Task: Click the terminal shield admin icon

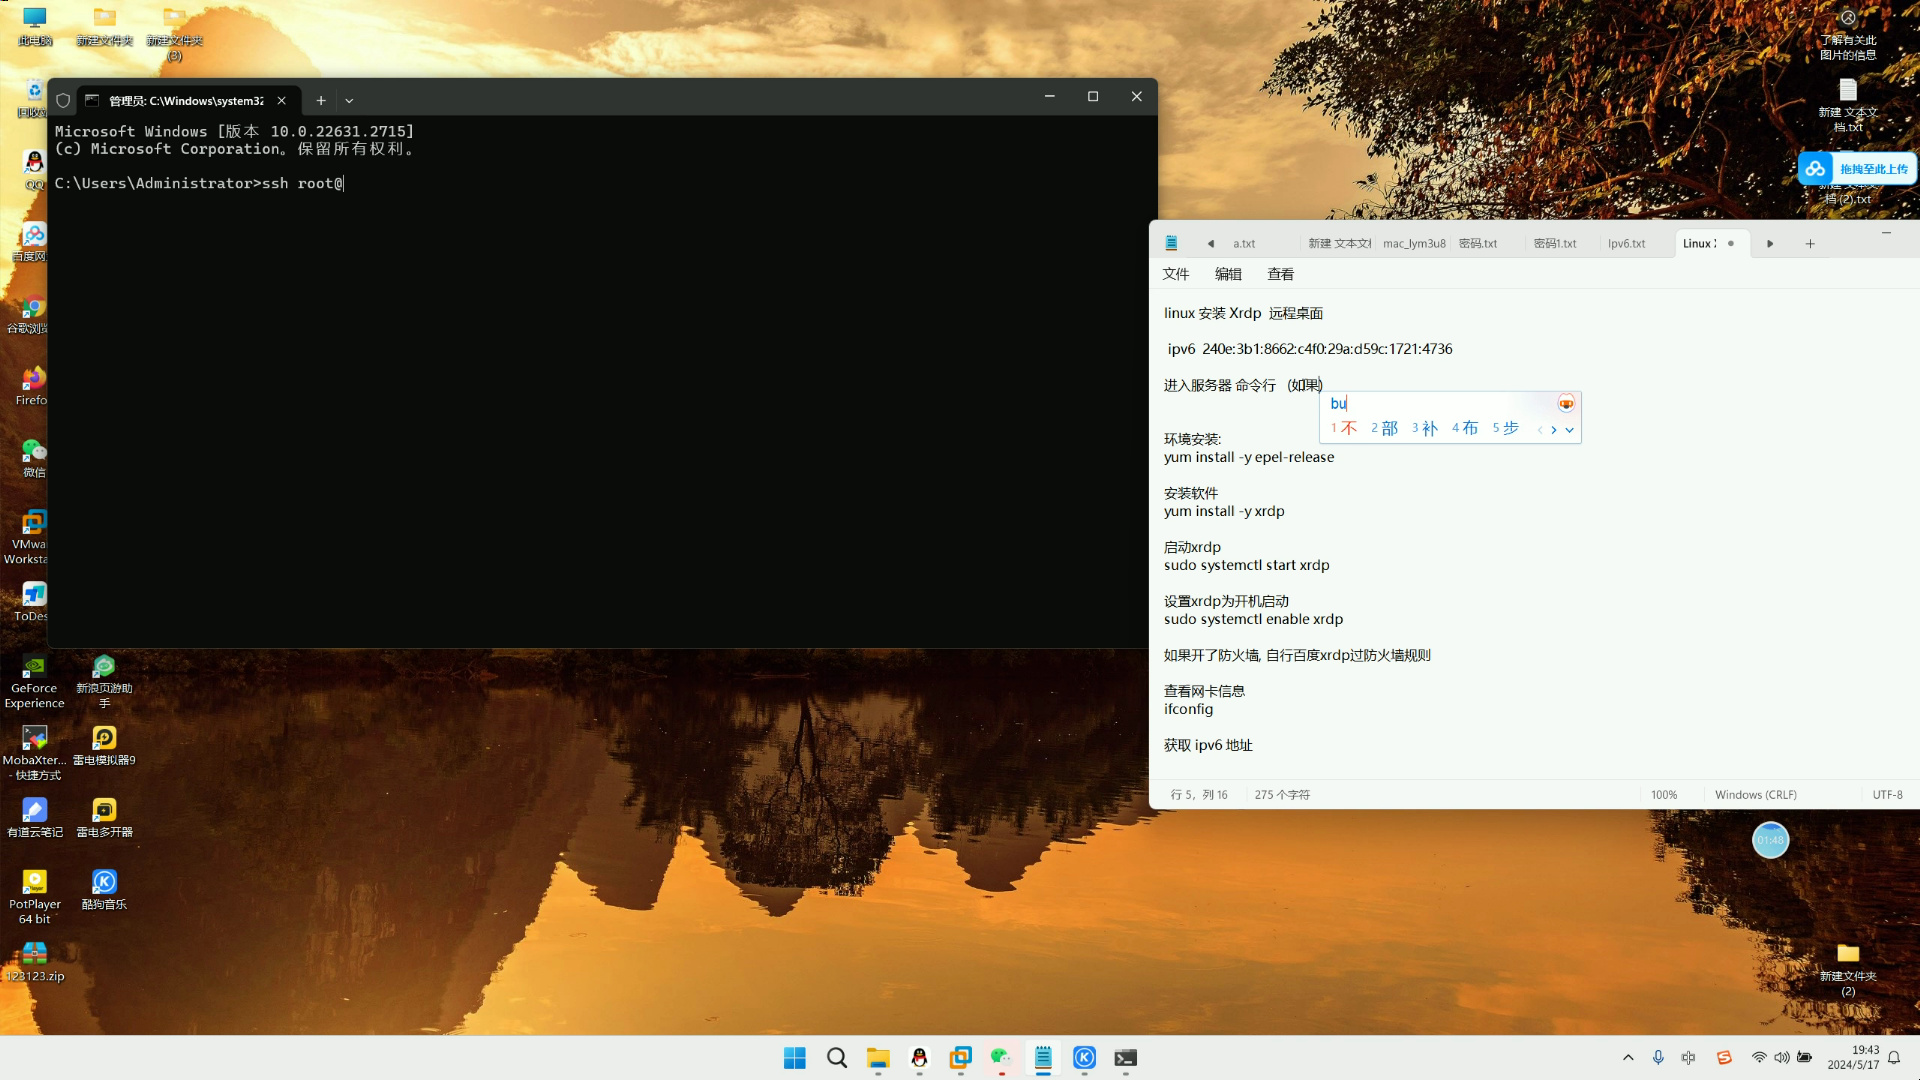Action: pyautogui.click(x=63, y=101)
